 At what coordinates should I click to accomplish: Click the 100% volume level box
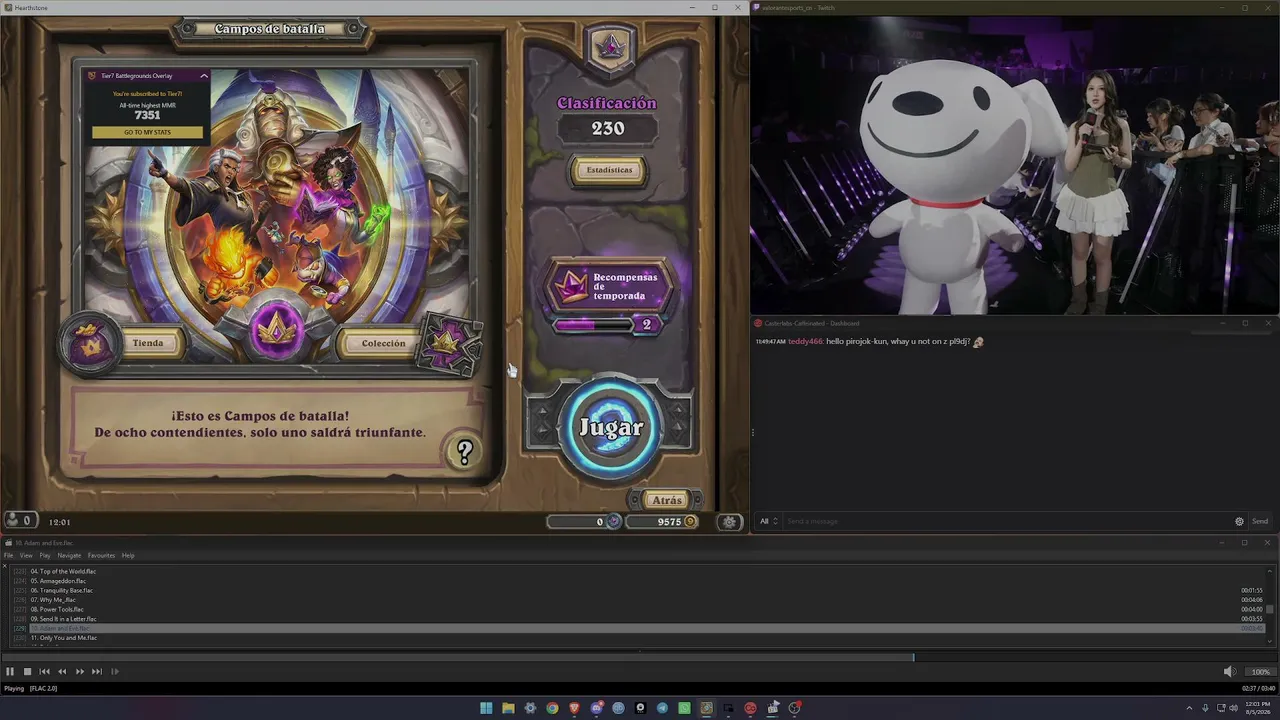coord(1260,672)
